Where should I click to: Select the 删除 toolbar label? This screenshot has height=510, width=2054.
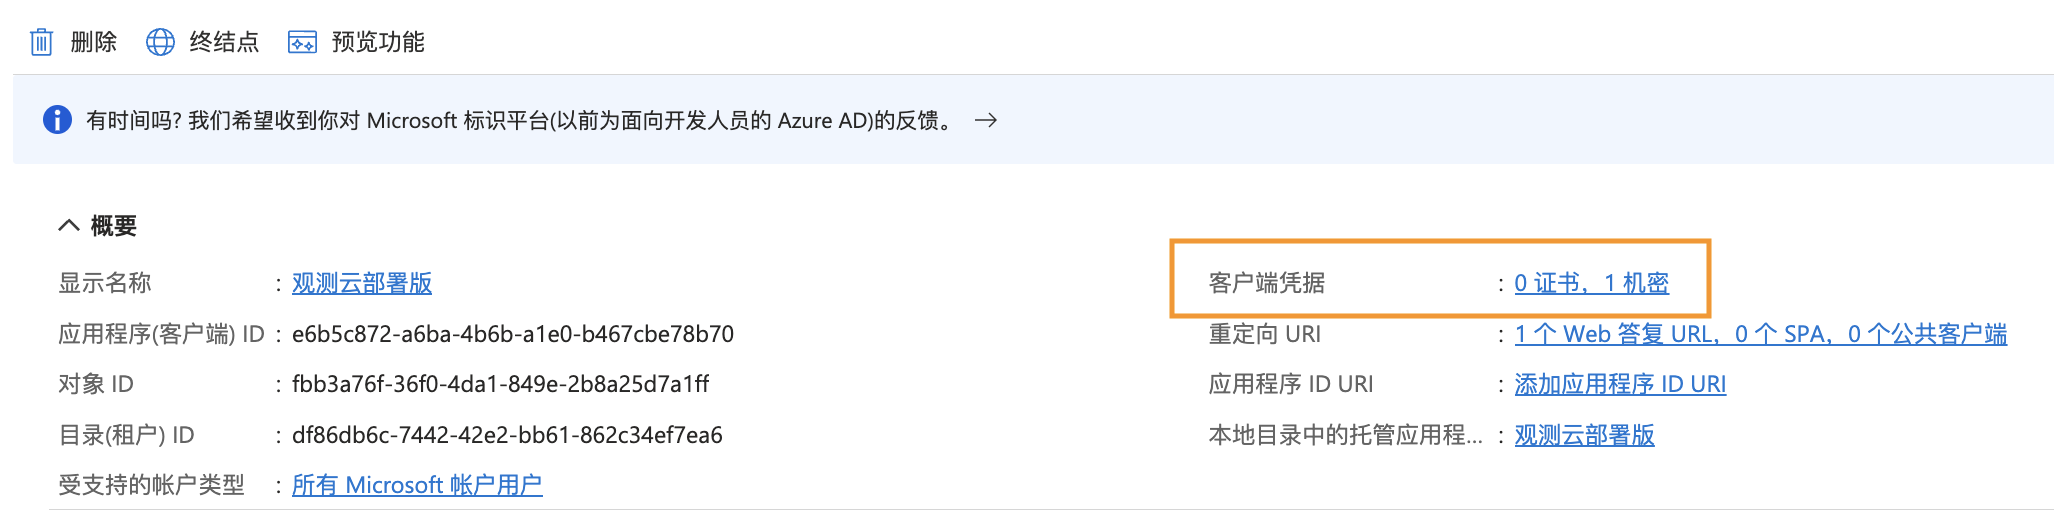pos(94,42)
